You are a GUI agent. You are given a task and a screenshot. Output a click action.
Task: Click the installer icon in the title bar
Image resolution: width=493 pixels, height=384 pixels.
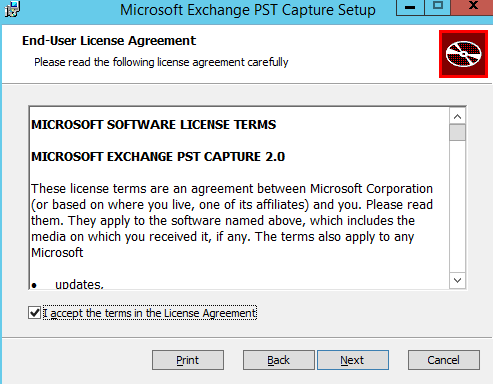click(x=12, y=9)
